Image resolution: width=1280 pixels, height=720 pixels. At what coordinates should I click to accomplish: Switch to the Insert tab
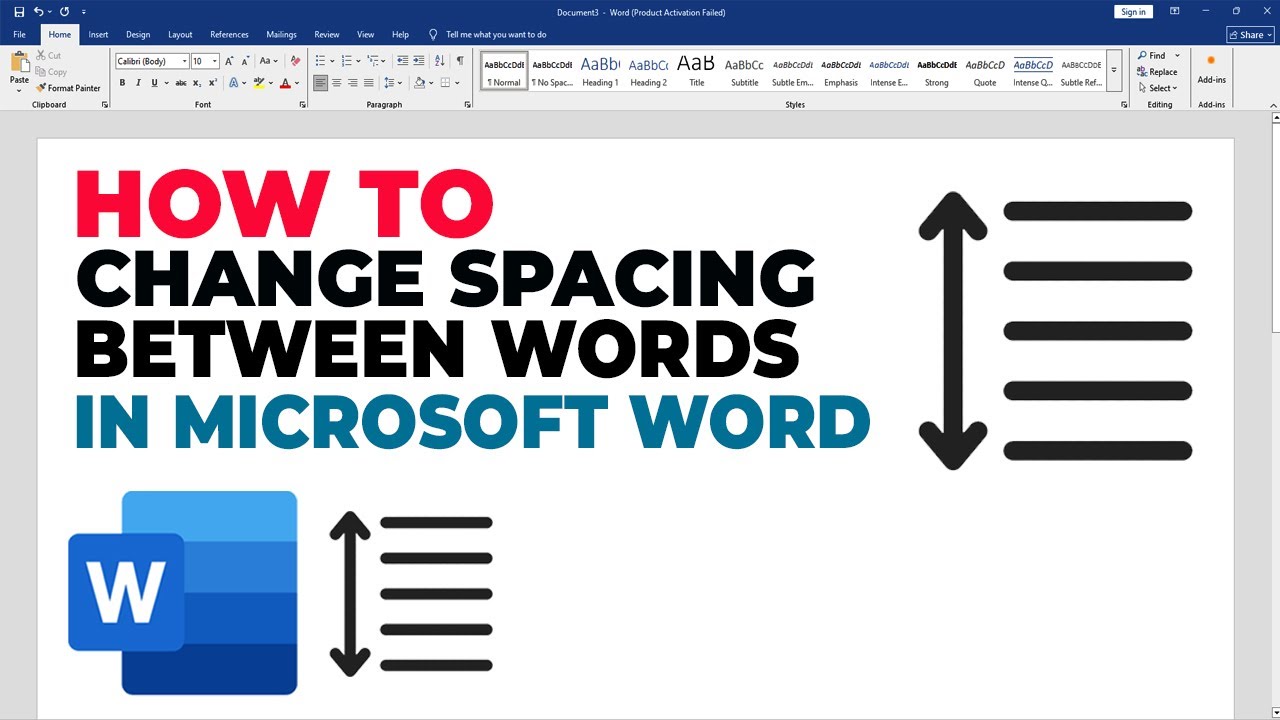tap(98, 34)
